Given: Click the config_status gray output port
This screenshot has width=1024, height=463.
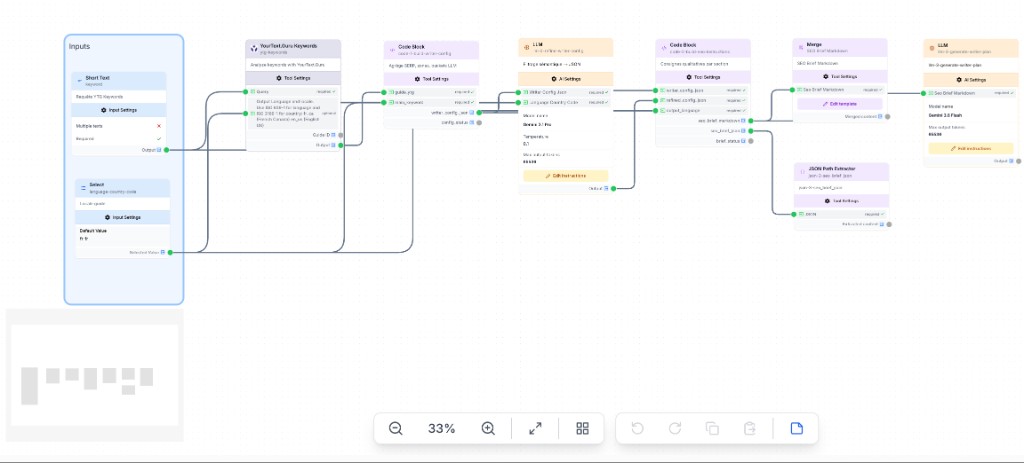Looking at the screenshot, I should tap(479, 122).
